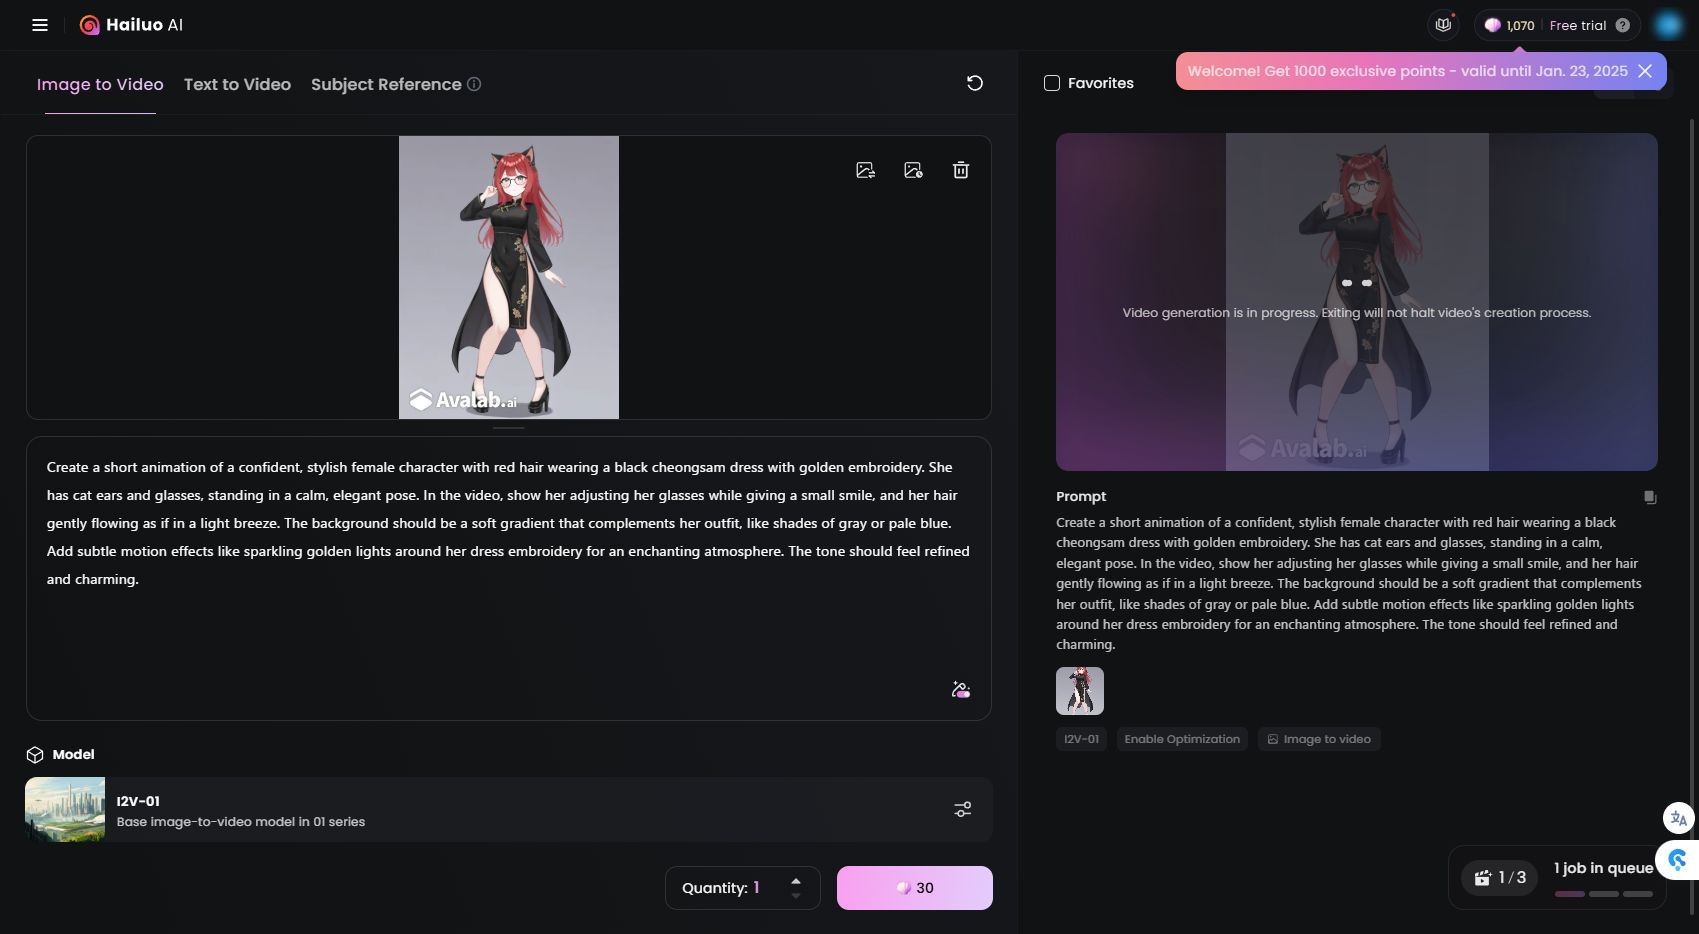Click the copy prompt icon in the right panel
Viewport: 1699px width, 934px height.
(1648, 495)
